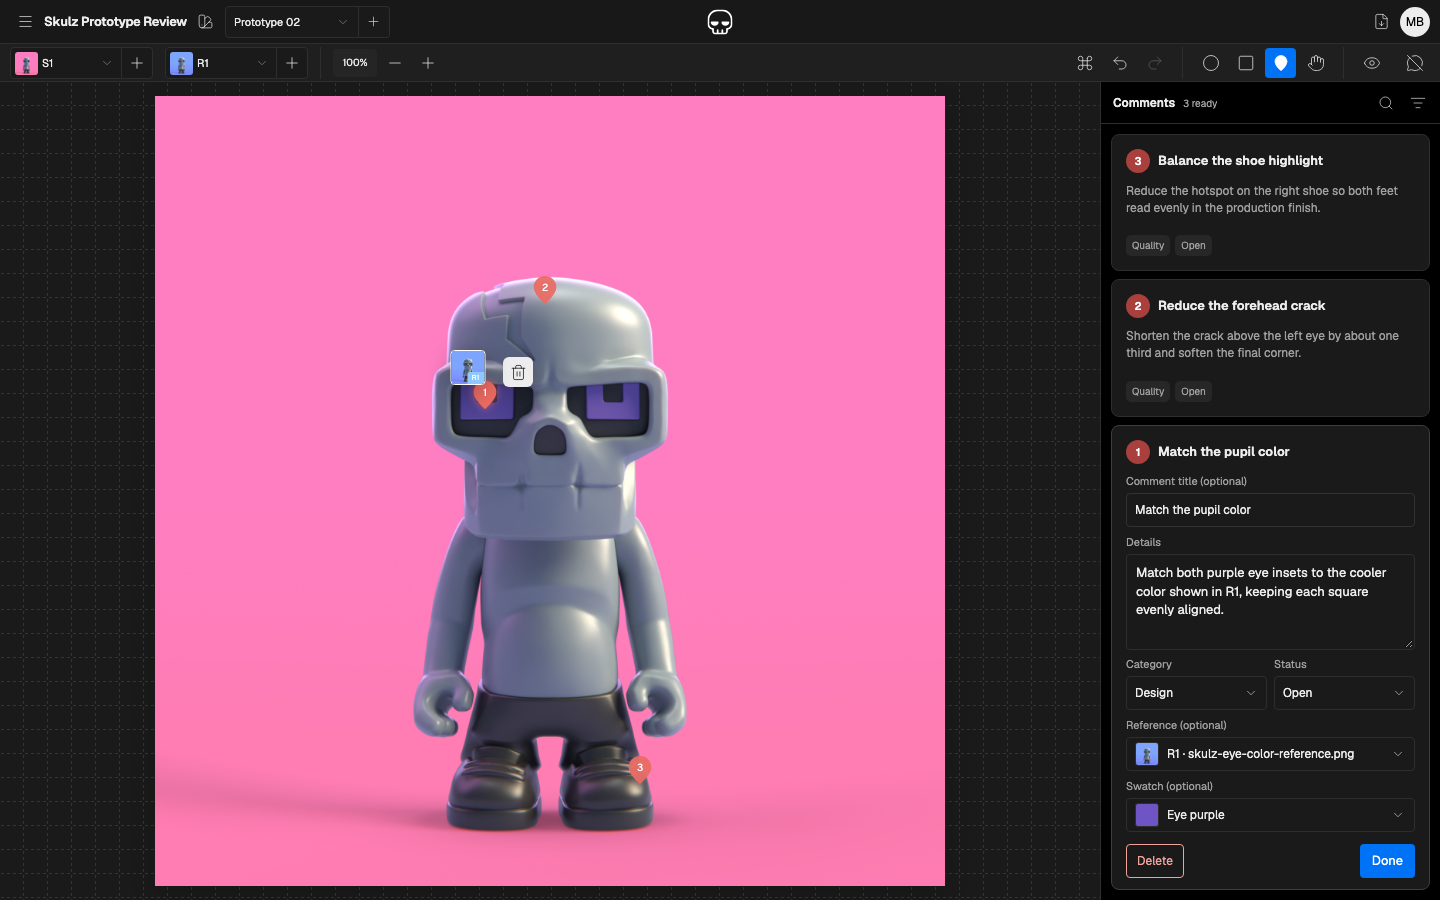Open the Status dropdown set to Open
The height and width of the screenshot is (900, 1440).
click(1344, 693)
